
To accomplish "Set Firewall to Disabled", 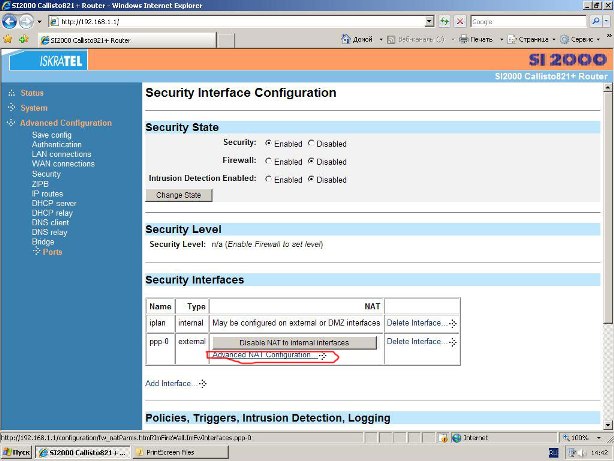I will click(x=311, y=161).
